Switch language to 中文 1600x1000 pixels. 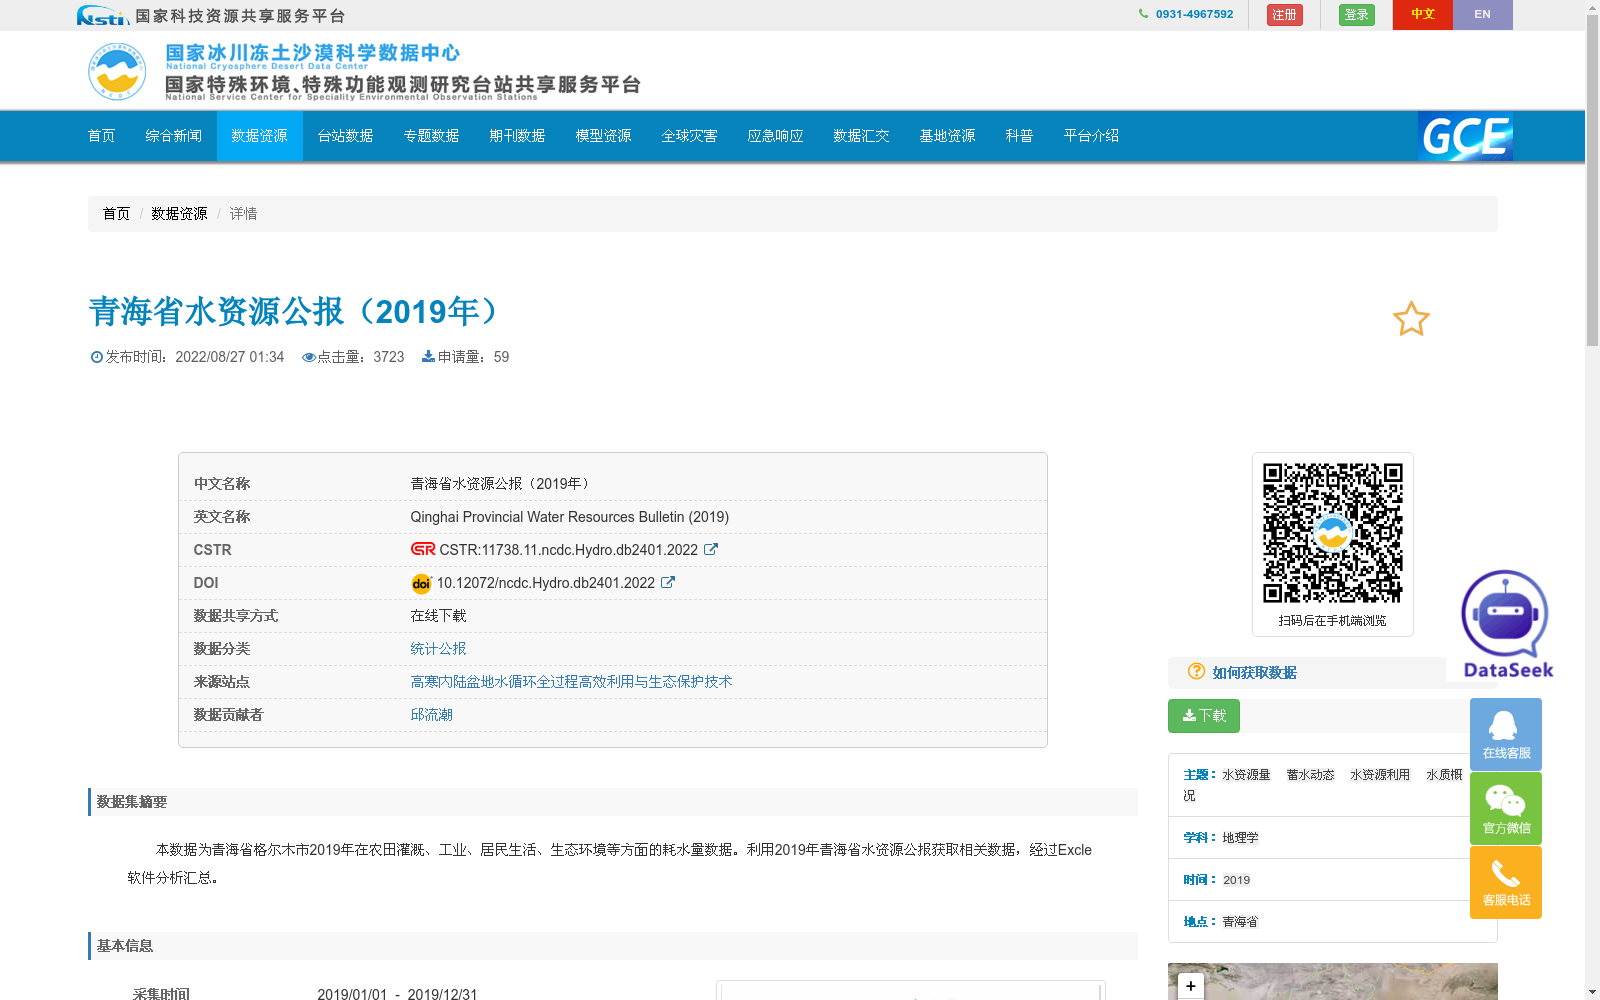pos(1423,15)
